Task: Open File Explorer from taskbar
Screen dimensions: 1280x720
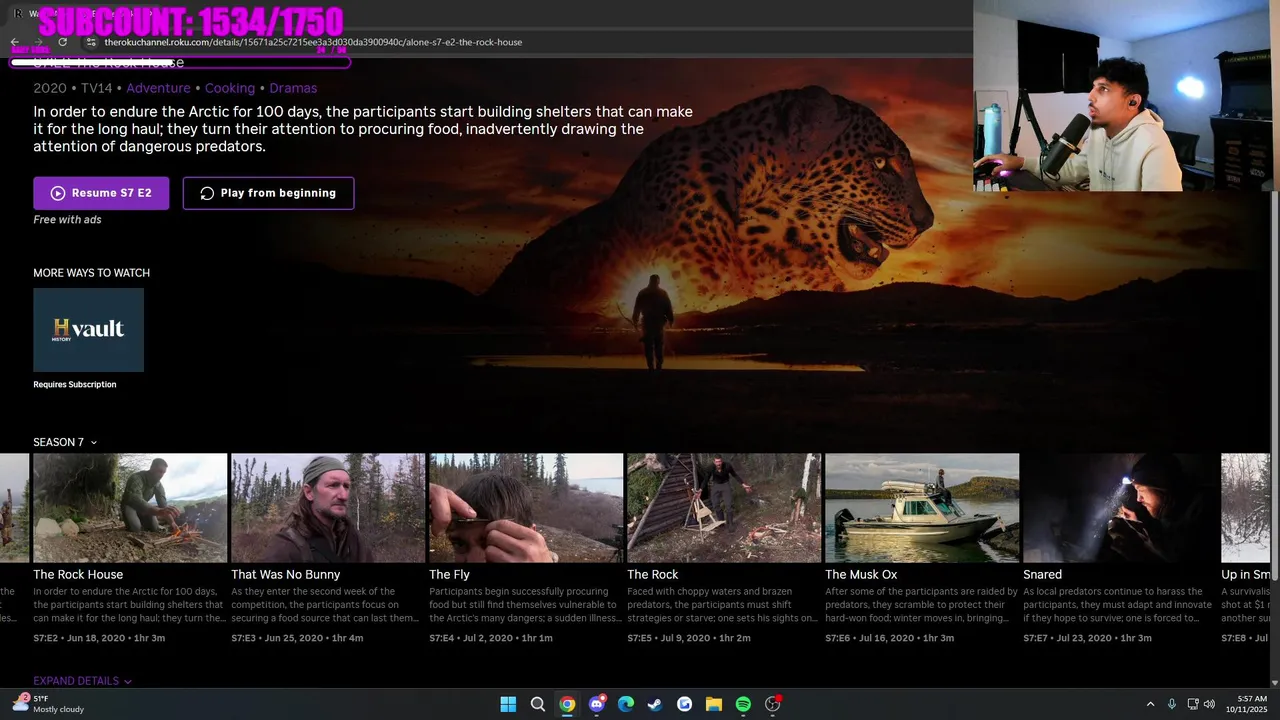Action: [714, 704]
